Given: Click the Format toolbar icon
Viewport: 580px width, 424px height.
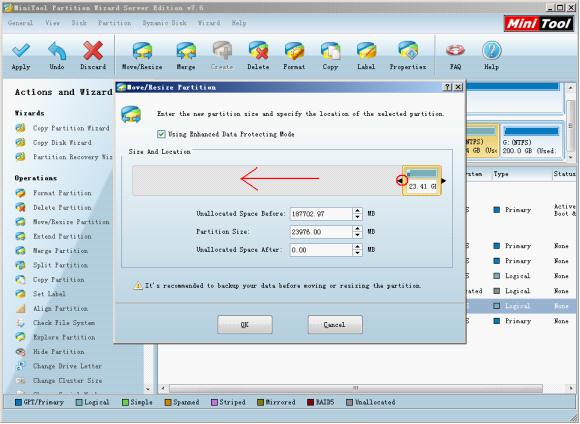Looking at the screenshot, I should click(294, 51).
